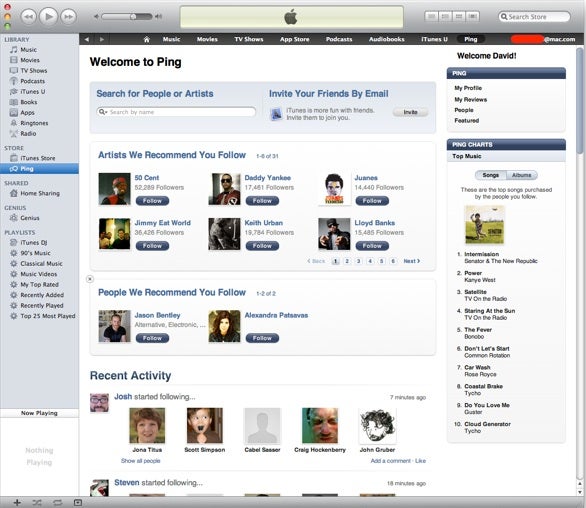Follow 50 Cent
The height and width of the screenshot is (508, 586).
pos(152,201)
